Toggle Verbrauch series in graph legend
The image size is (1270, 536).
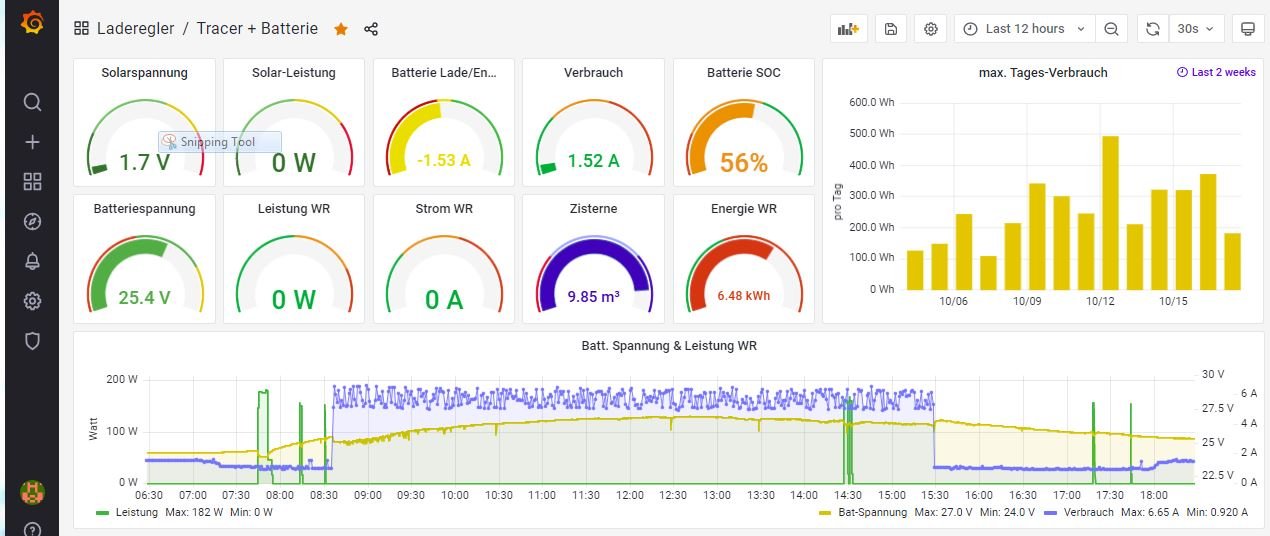click(1081, 513)
